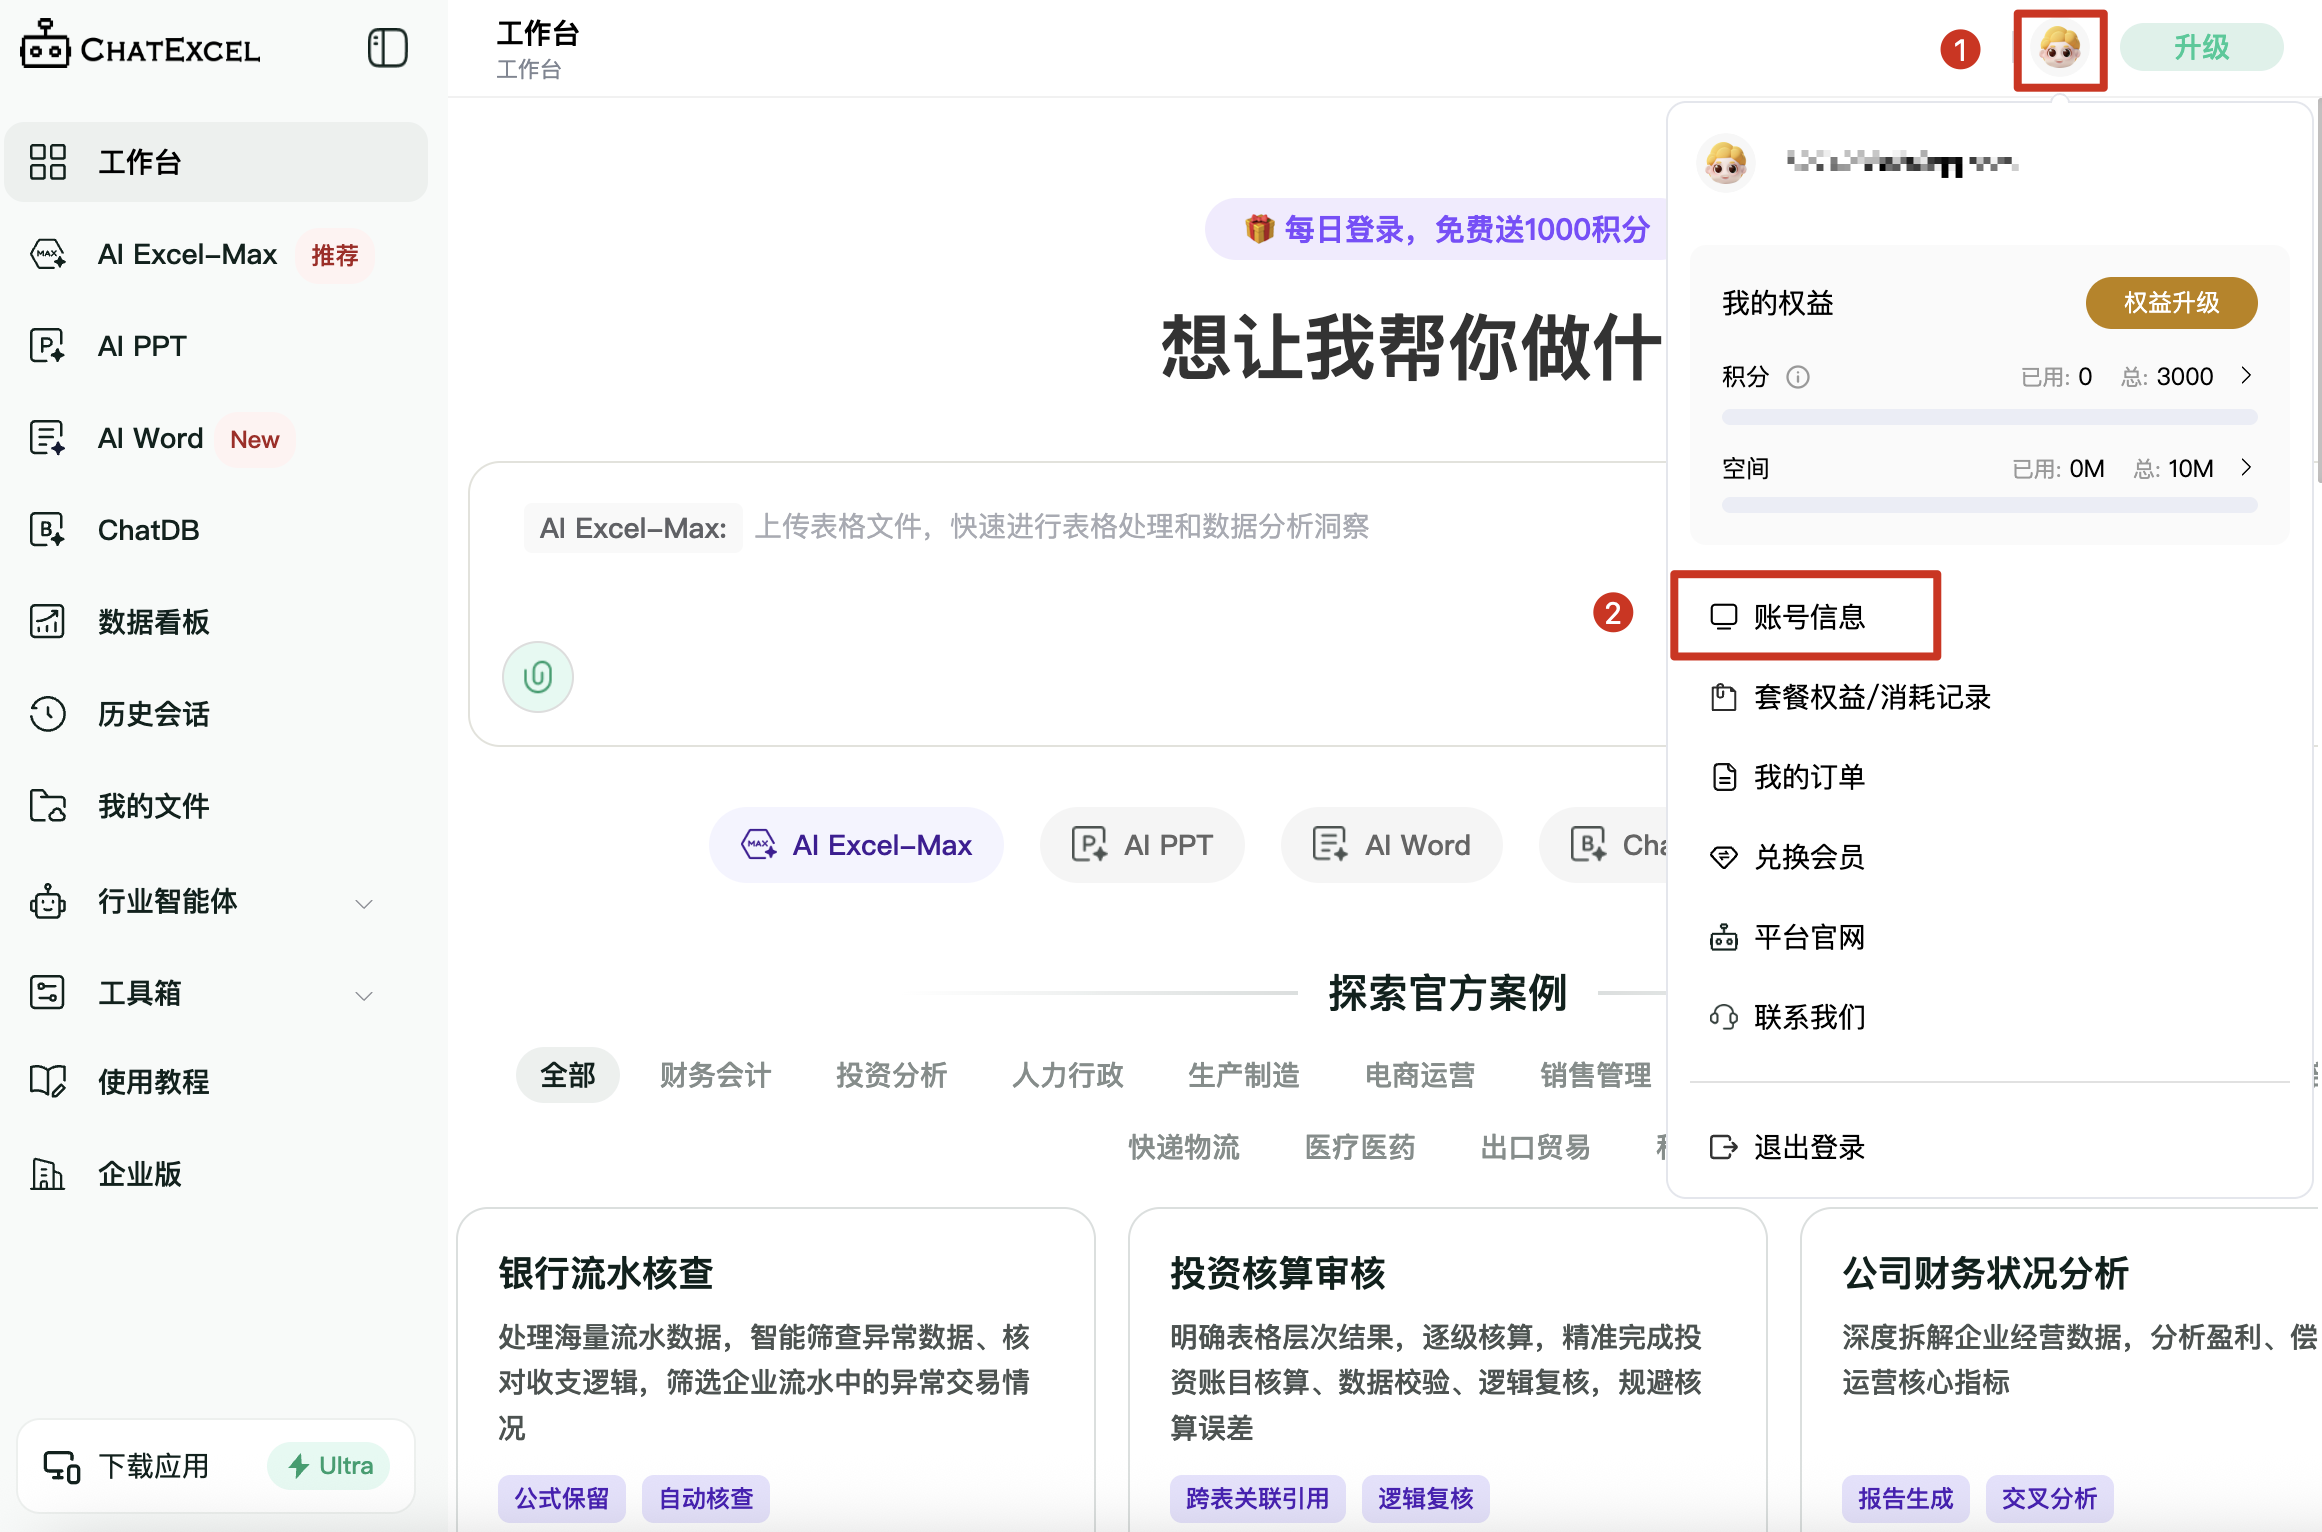Image resolution: width=2322 pixels, height=1532 pixels.
Task: Click the ChatDB sidebar icon
Action: point(47,530)
